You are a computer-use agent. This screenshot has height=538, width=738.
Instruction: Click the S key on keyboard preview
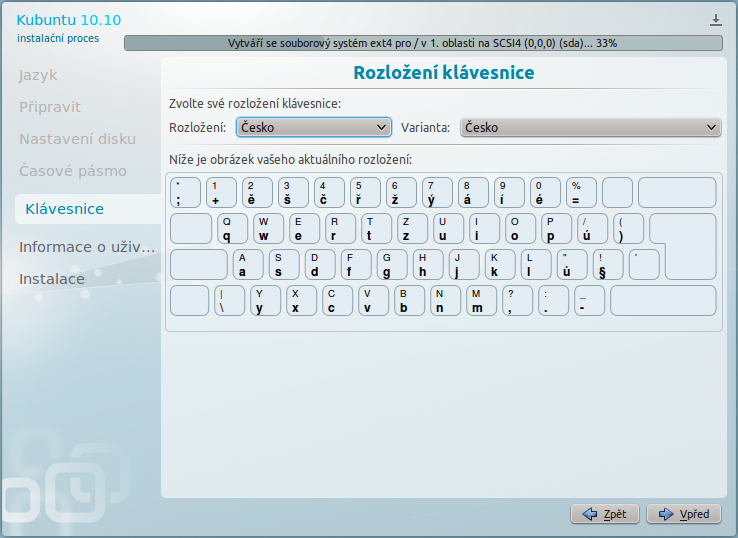pos(284,265)
